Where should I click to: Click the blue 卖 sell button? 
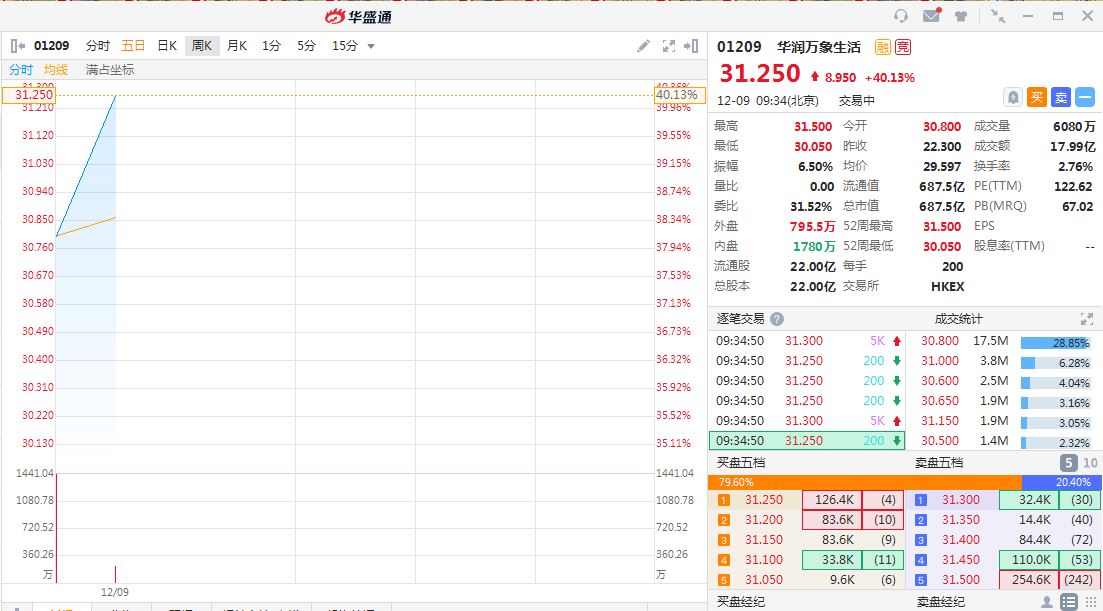tap(1061, 97)
